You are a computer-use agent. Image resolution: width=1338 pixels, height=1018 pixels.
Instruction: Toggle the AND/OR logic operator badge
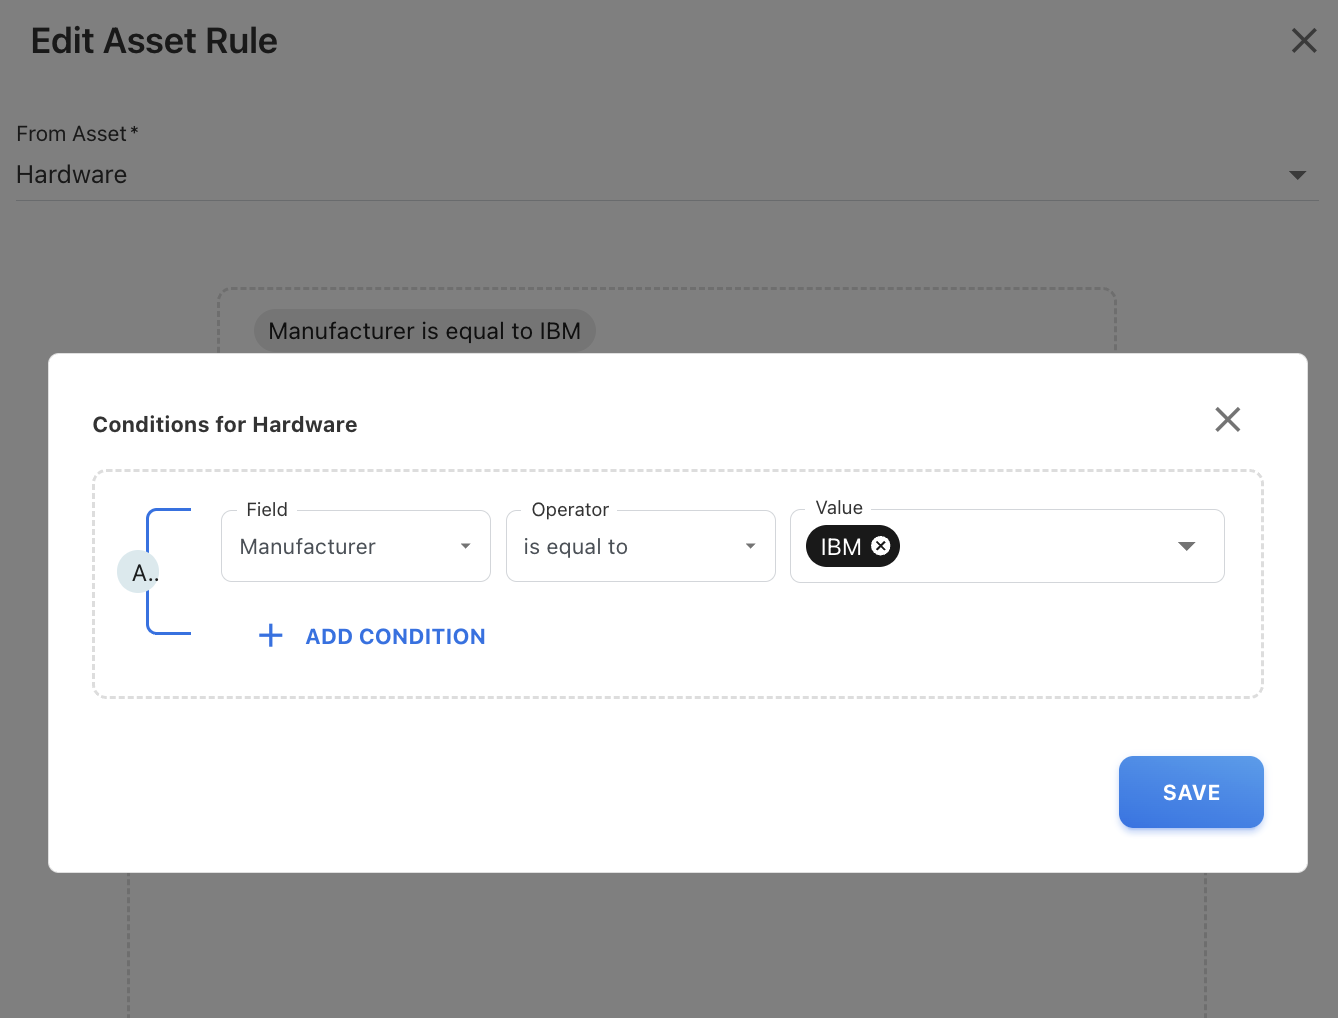pyautogui.click(x=139, y=572)
